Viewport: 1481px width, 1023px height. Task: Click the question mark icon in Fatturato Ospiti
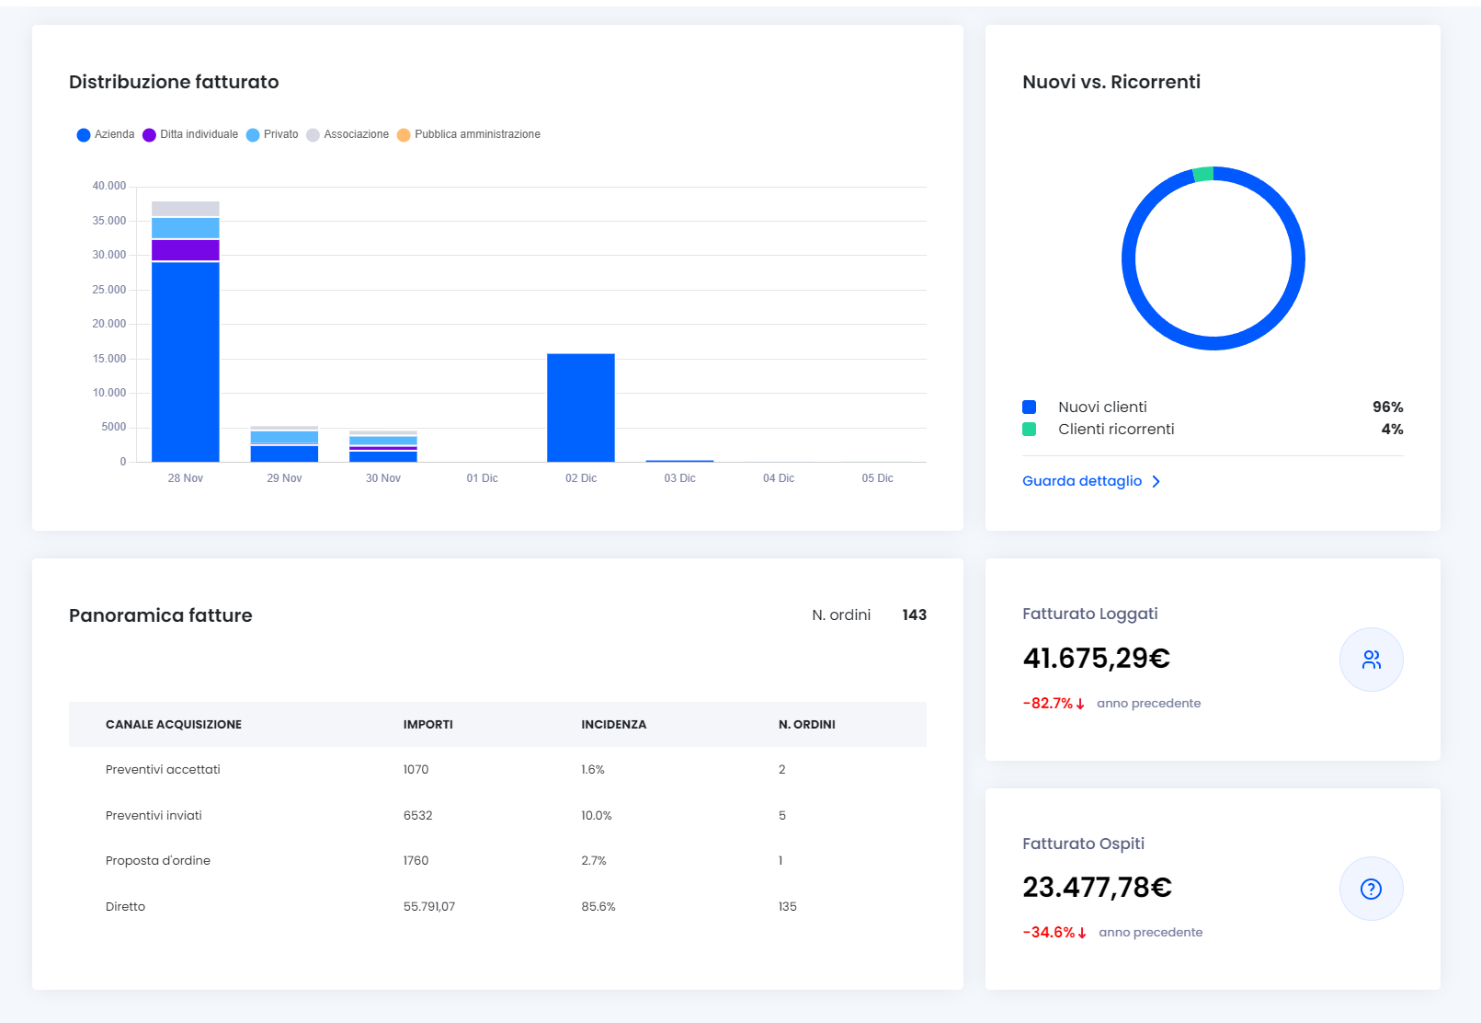point(1371,889)
